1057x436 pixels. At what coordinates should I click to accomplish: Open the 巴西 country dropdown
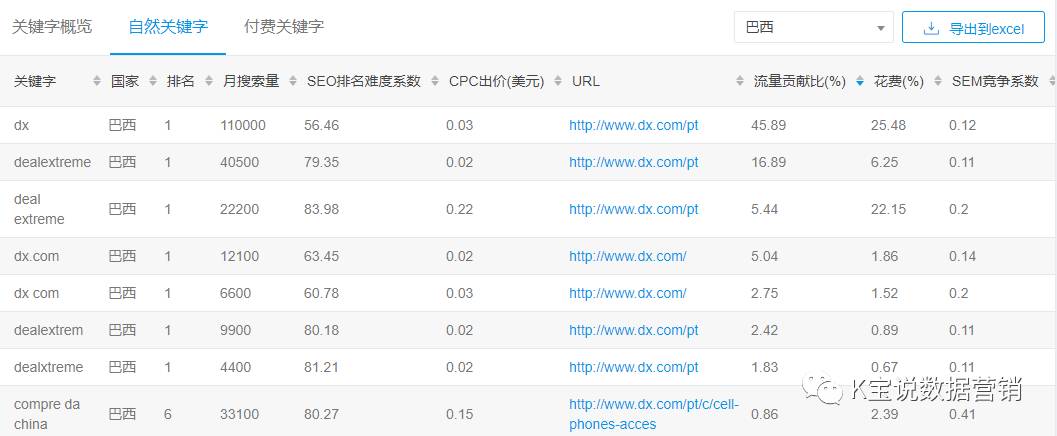click(x=812, y=28)
